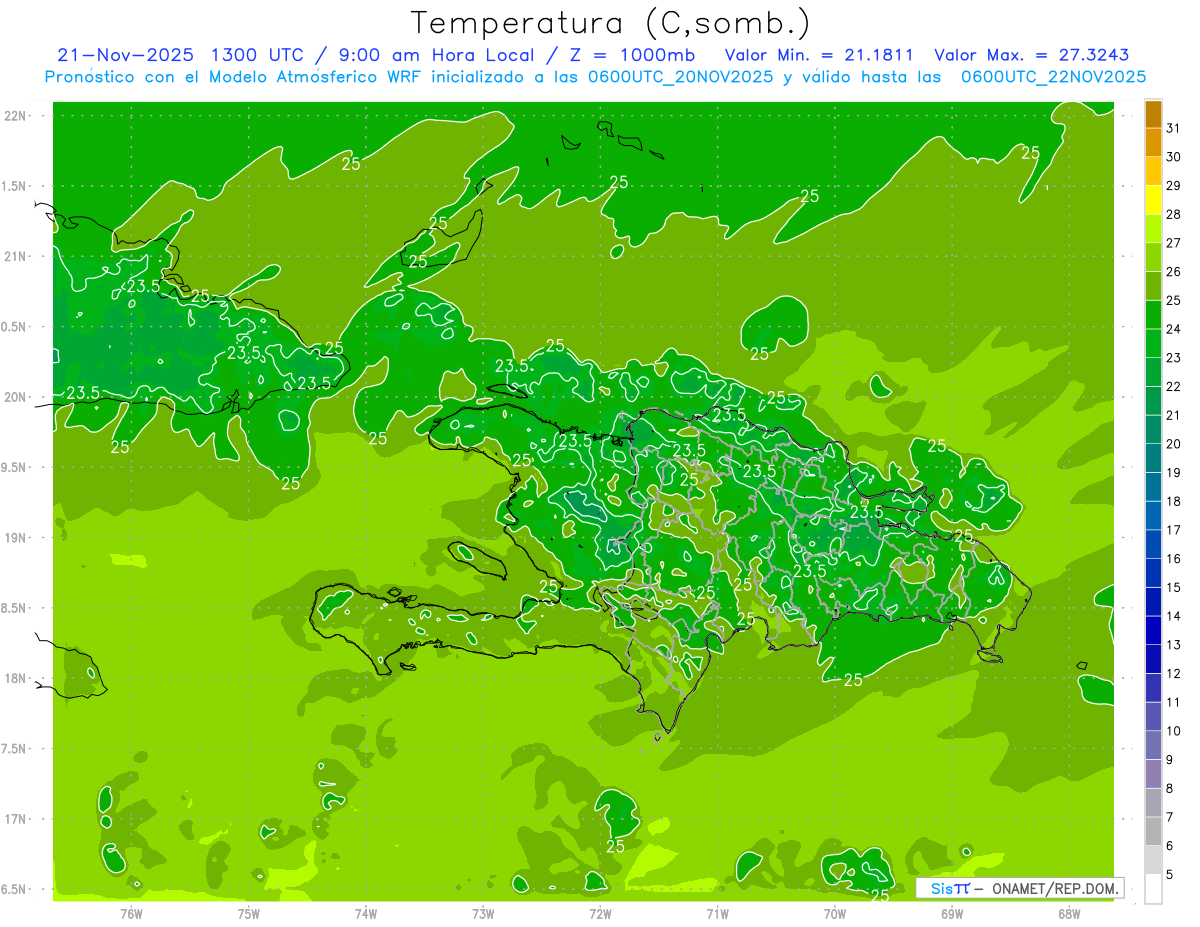The image size is (1200, 927).
Task: Click the "71W" longitude axis label
Action: tap(717, 914)
